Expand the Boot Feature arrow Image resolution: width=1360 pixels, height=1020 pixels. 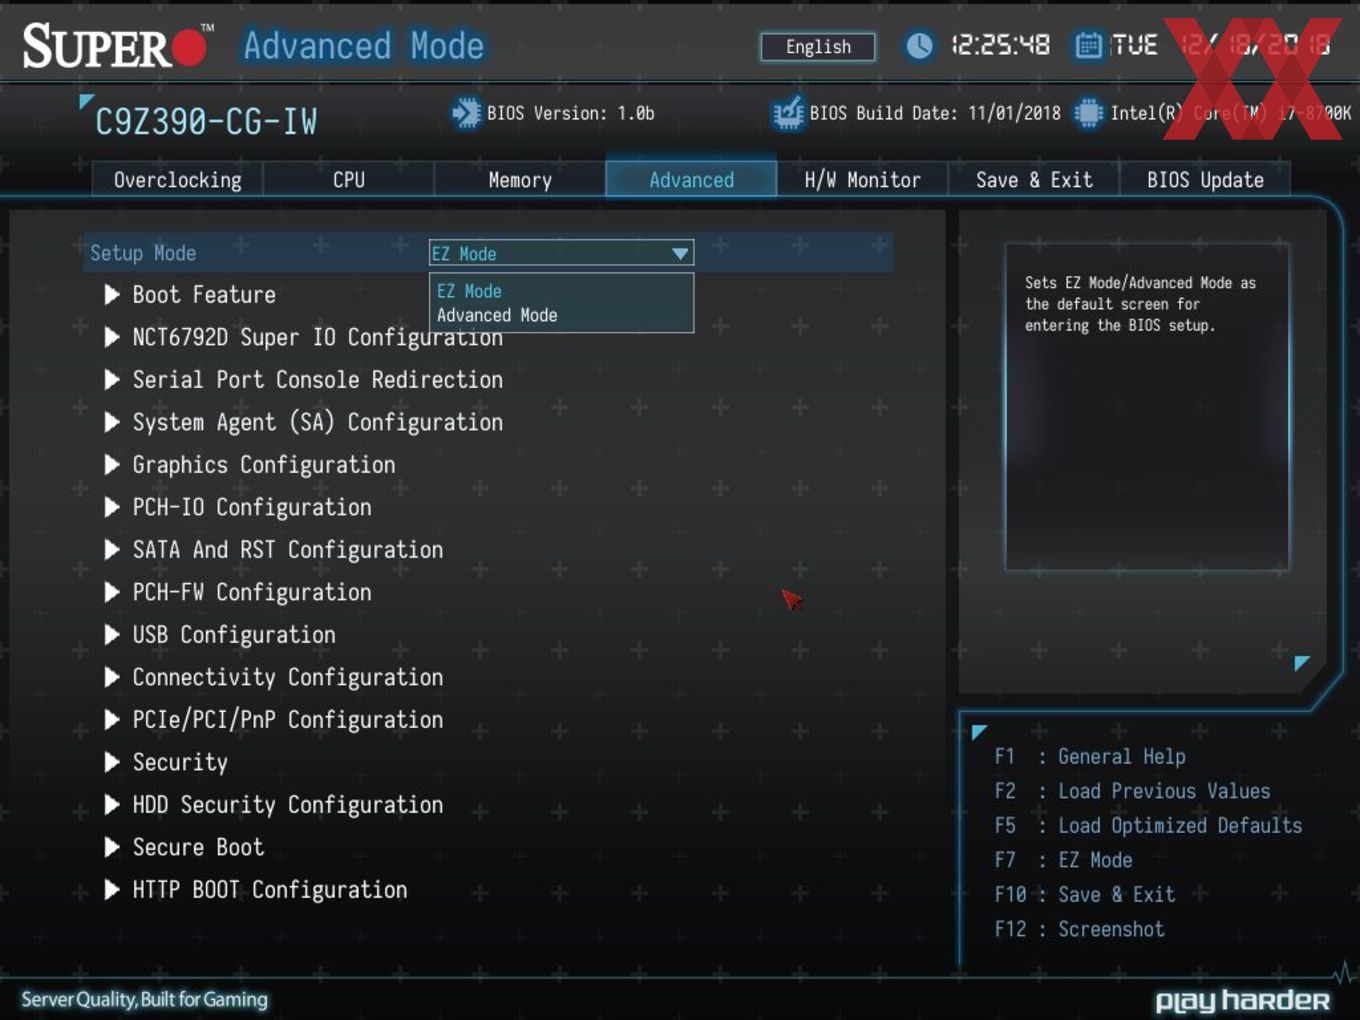pos(112,295)
